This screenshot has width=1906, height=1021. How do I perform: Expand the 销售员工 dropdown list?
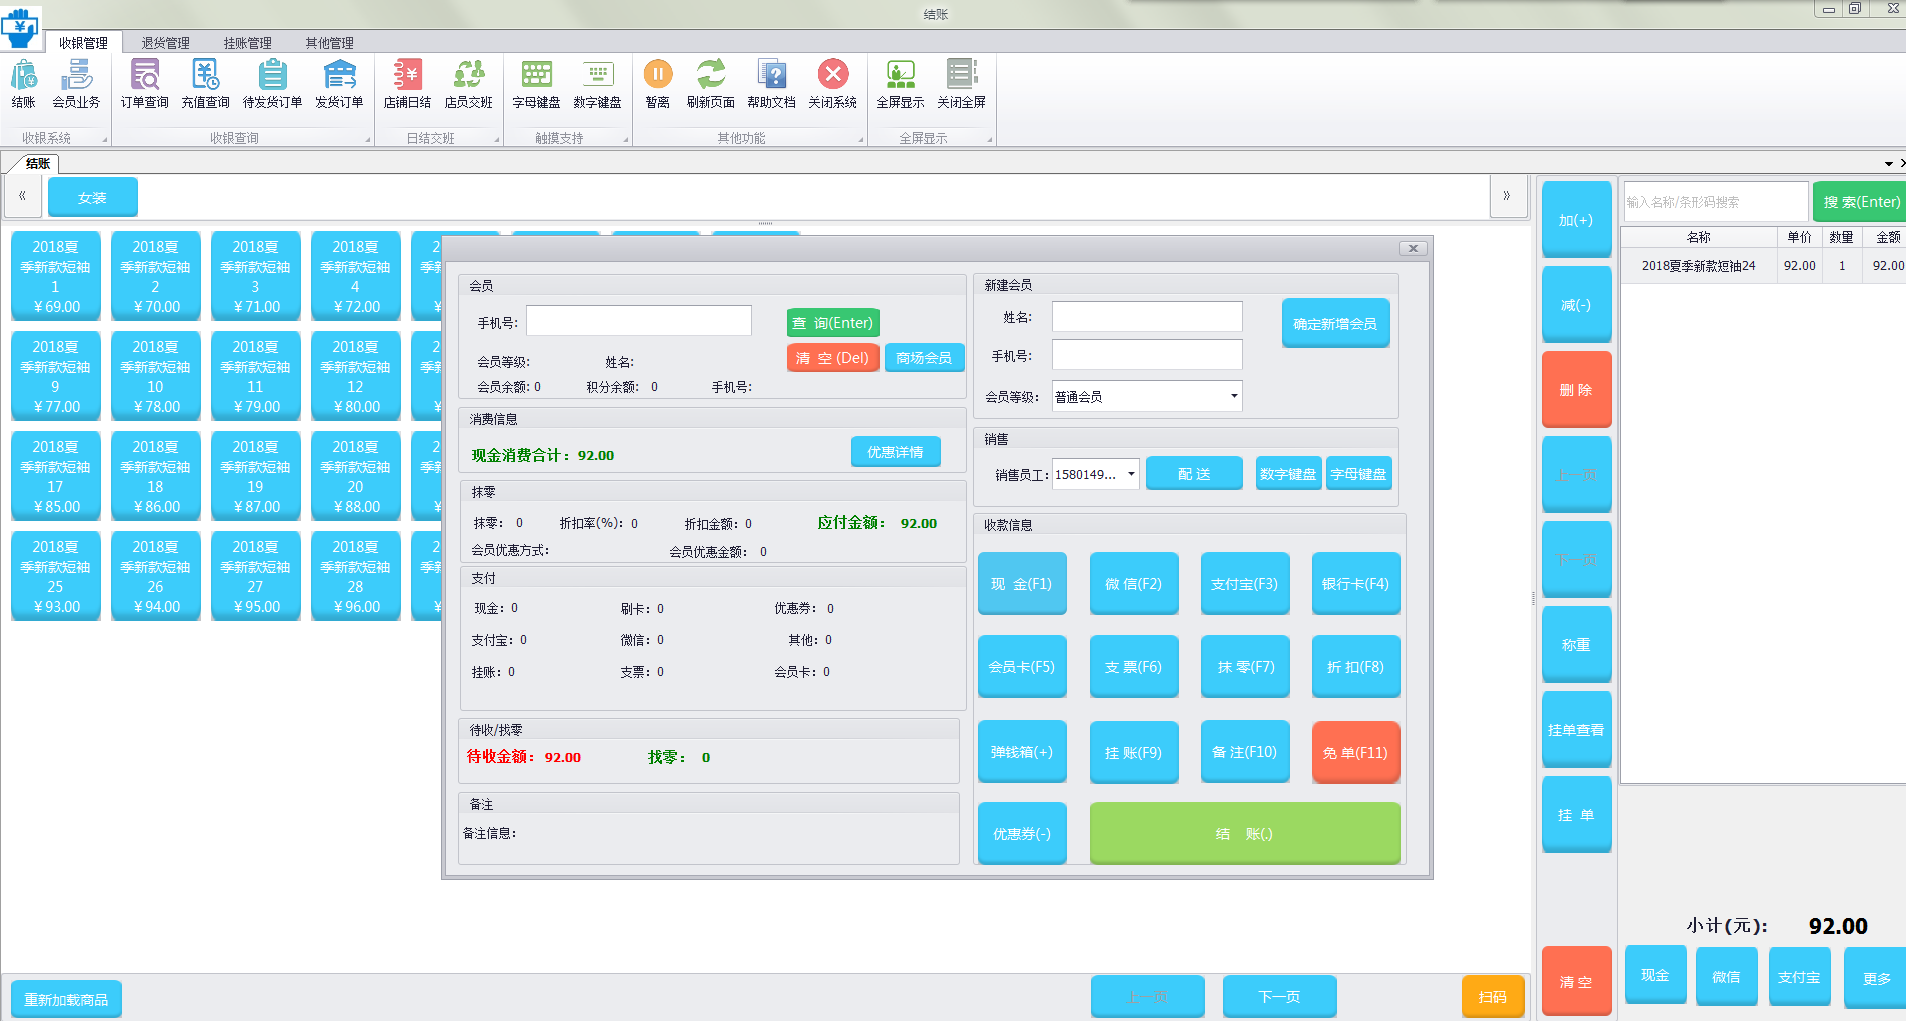1131,474
